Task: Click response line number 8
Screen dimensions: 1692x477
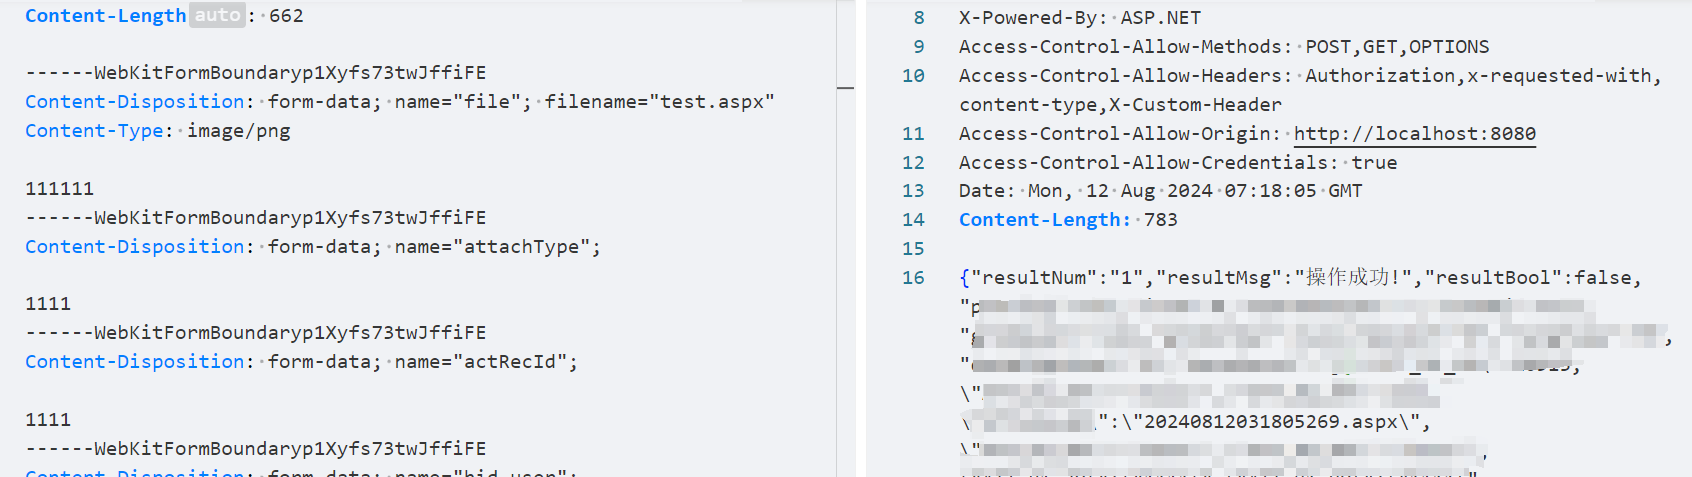Action: click(x=919, y=17)
